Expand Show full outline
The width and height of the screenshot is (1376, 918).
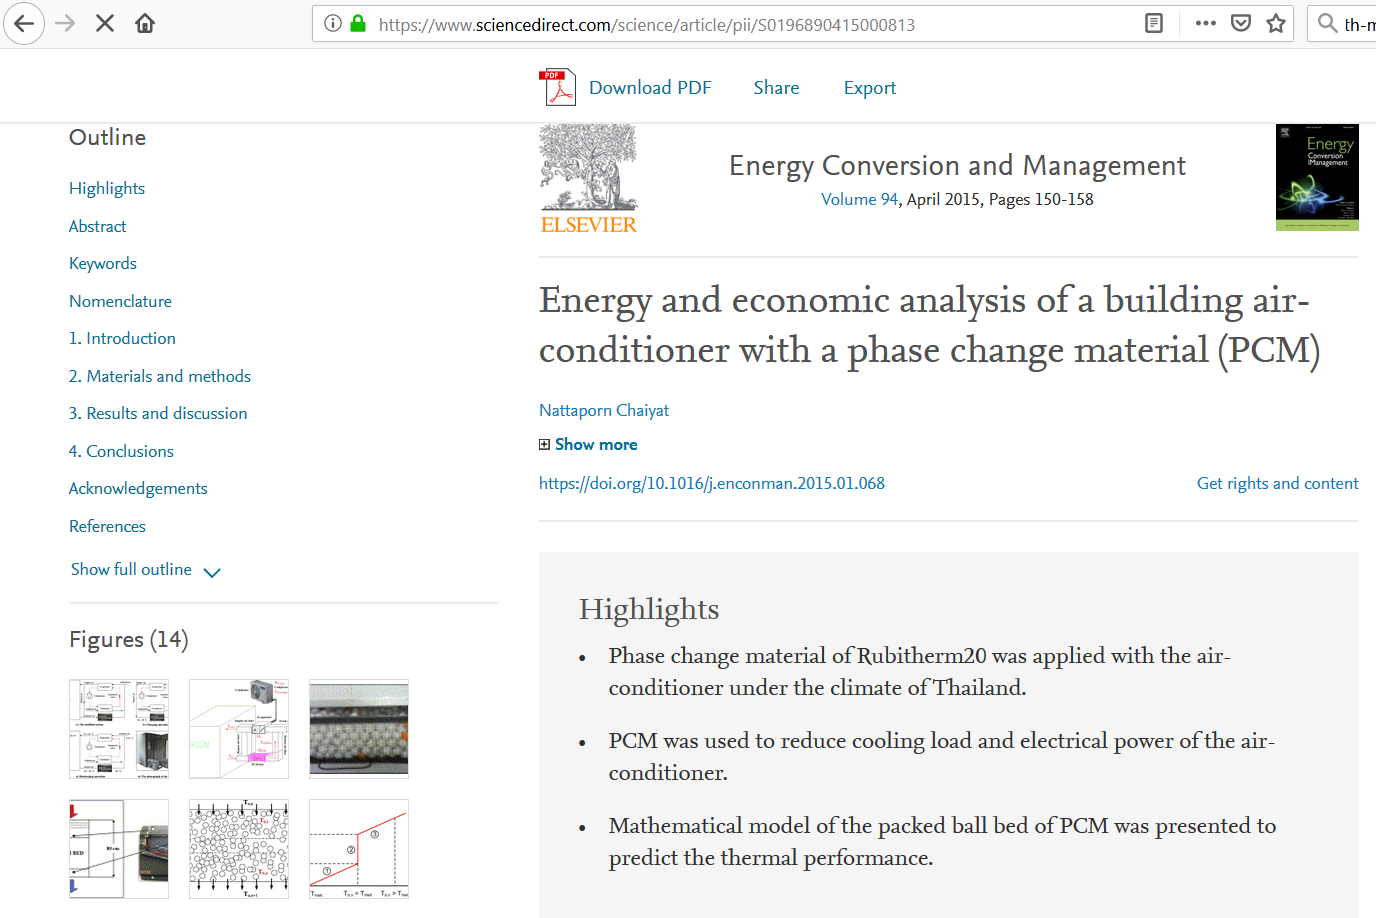tap(145, 570)
